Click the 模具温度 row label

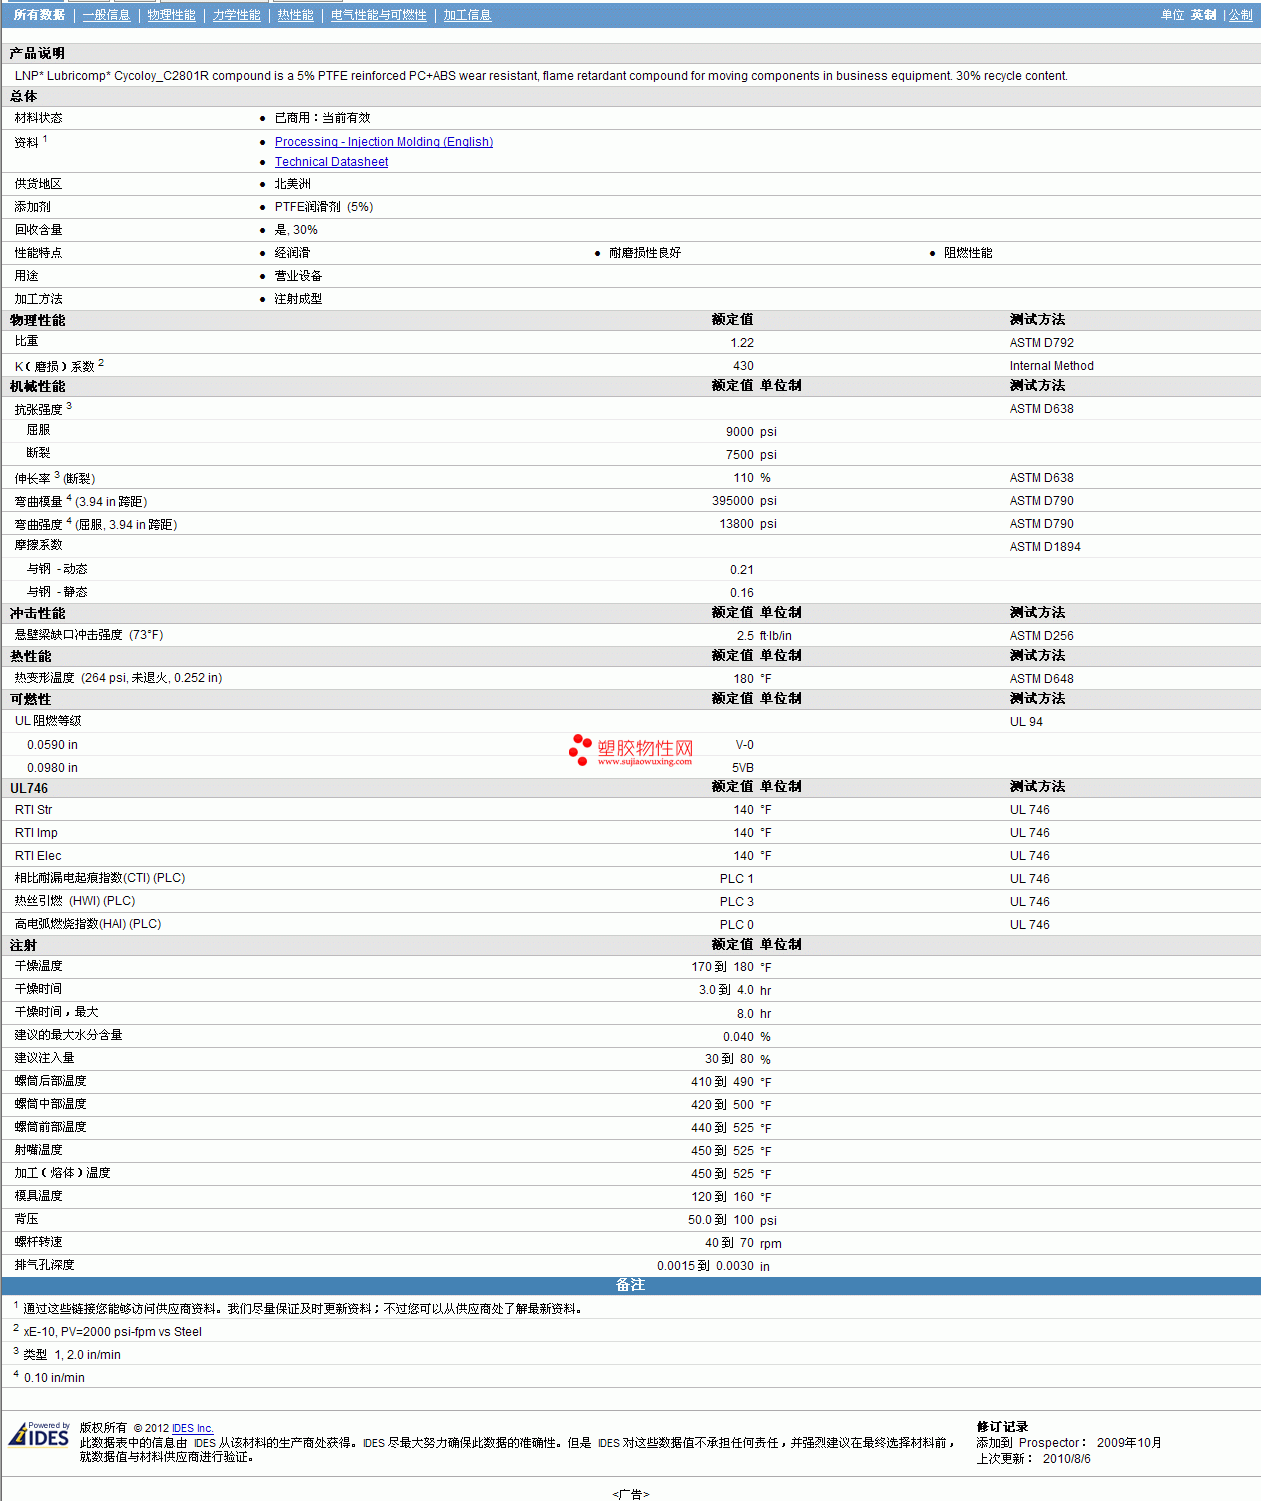pos(39,1196)
